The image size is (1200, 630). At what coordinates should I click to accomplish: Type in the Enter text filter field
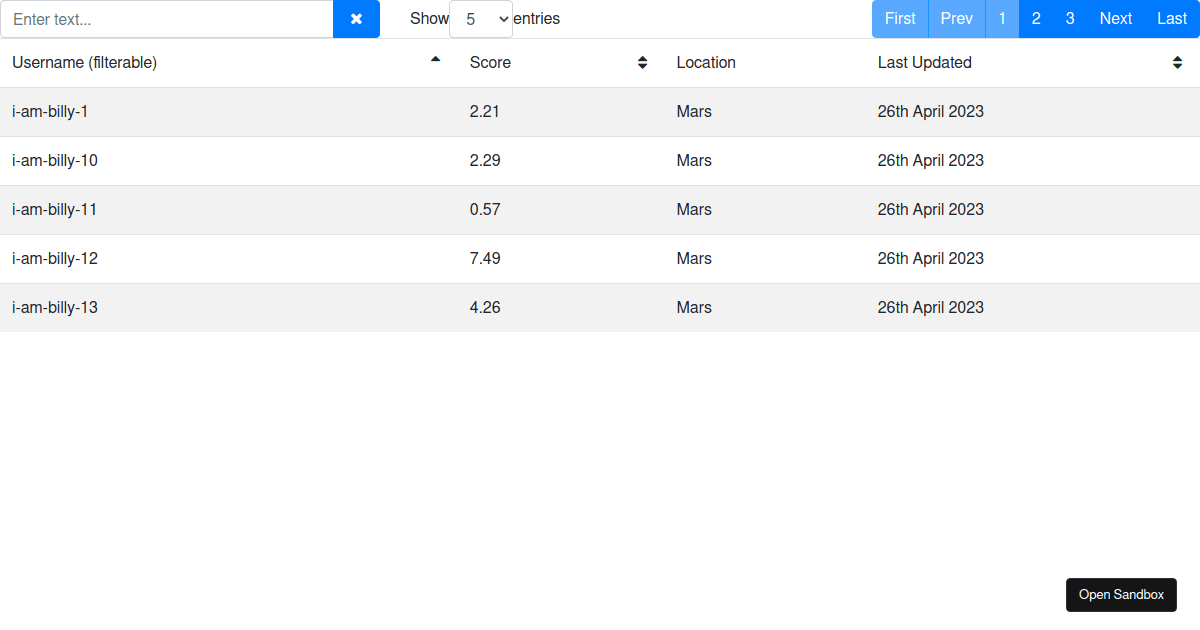pyautogui.click(x=167, y=19)
